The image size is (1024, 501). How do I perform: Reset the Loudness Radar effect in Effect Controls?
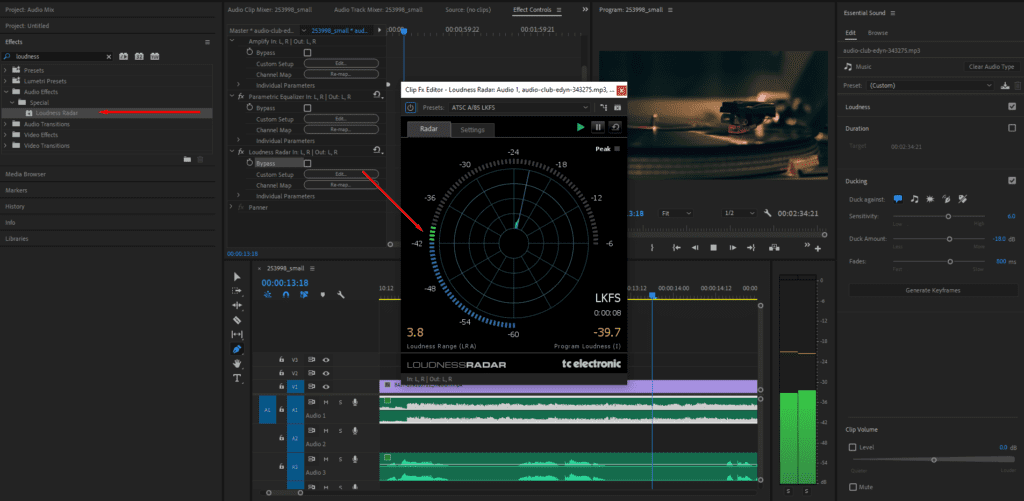377,151
